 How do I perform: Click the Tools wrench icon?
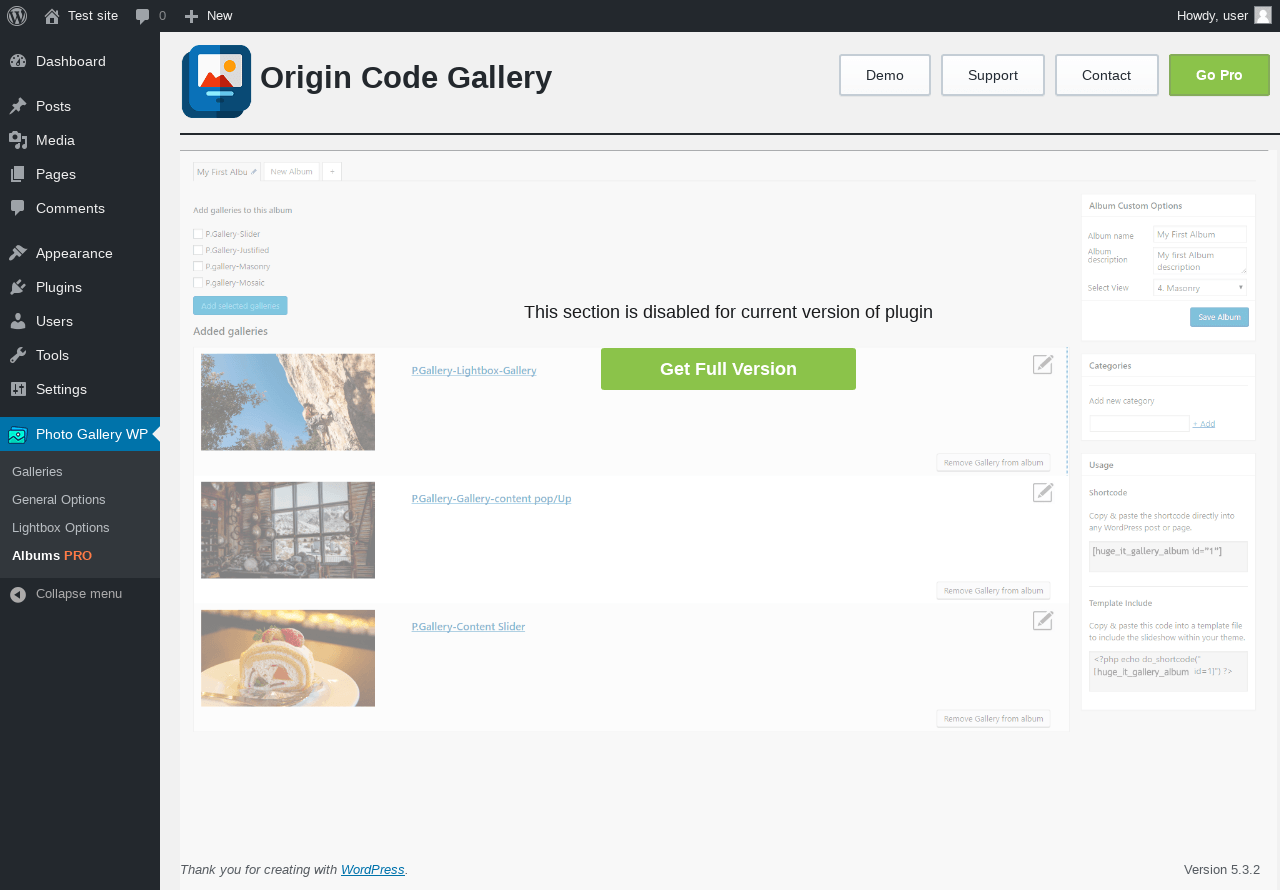pyautogui.click(x=18, y=355)
